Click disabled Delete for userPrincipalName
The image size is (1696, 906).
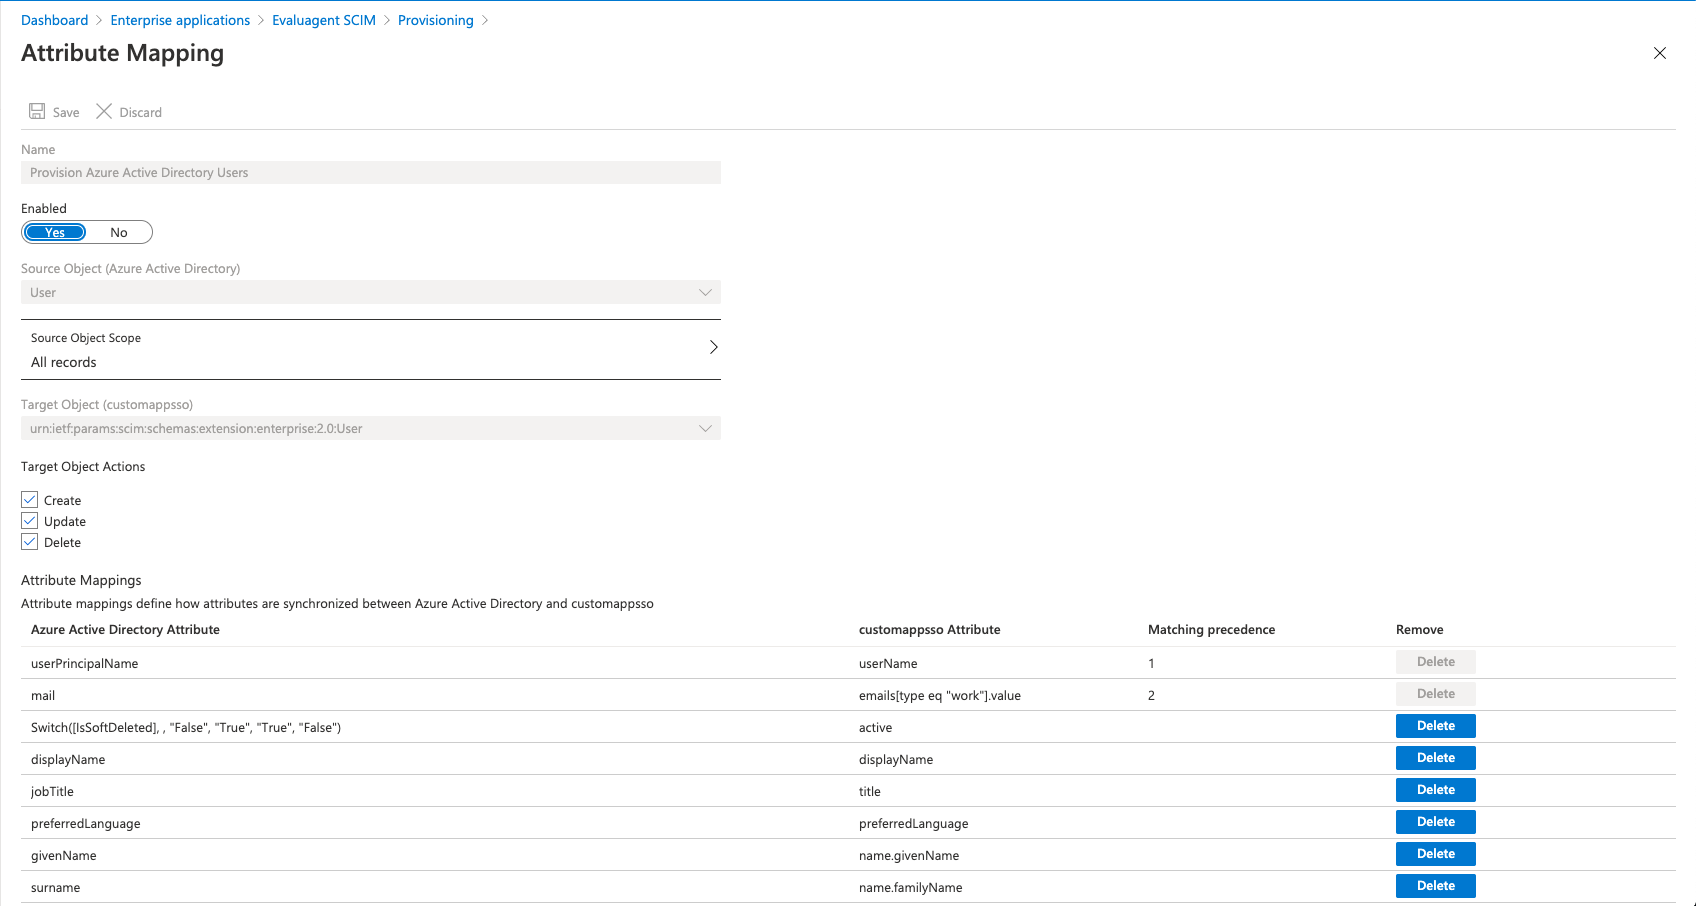(x=1436, y=662)
